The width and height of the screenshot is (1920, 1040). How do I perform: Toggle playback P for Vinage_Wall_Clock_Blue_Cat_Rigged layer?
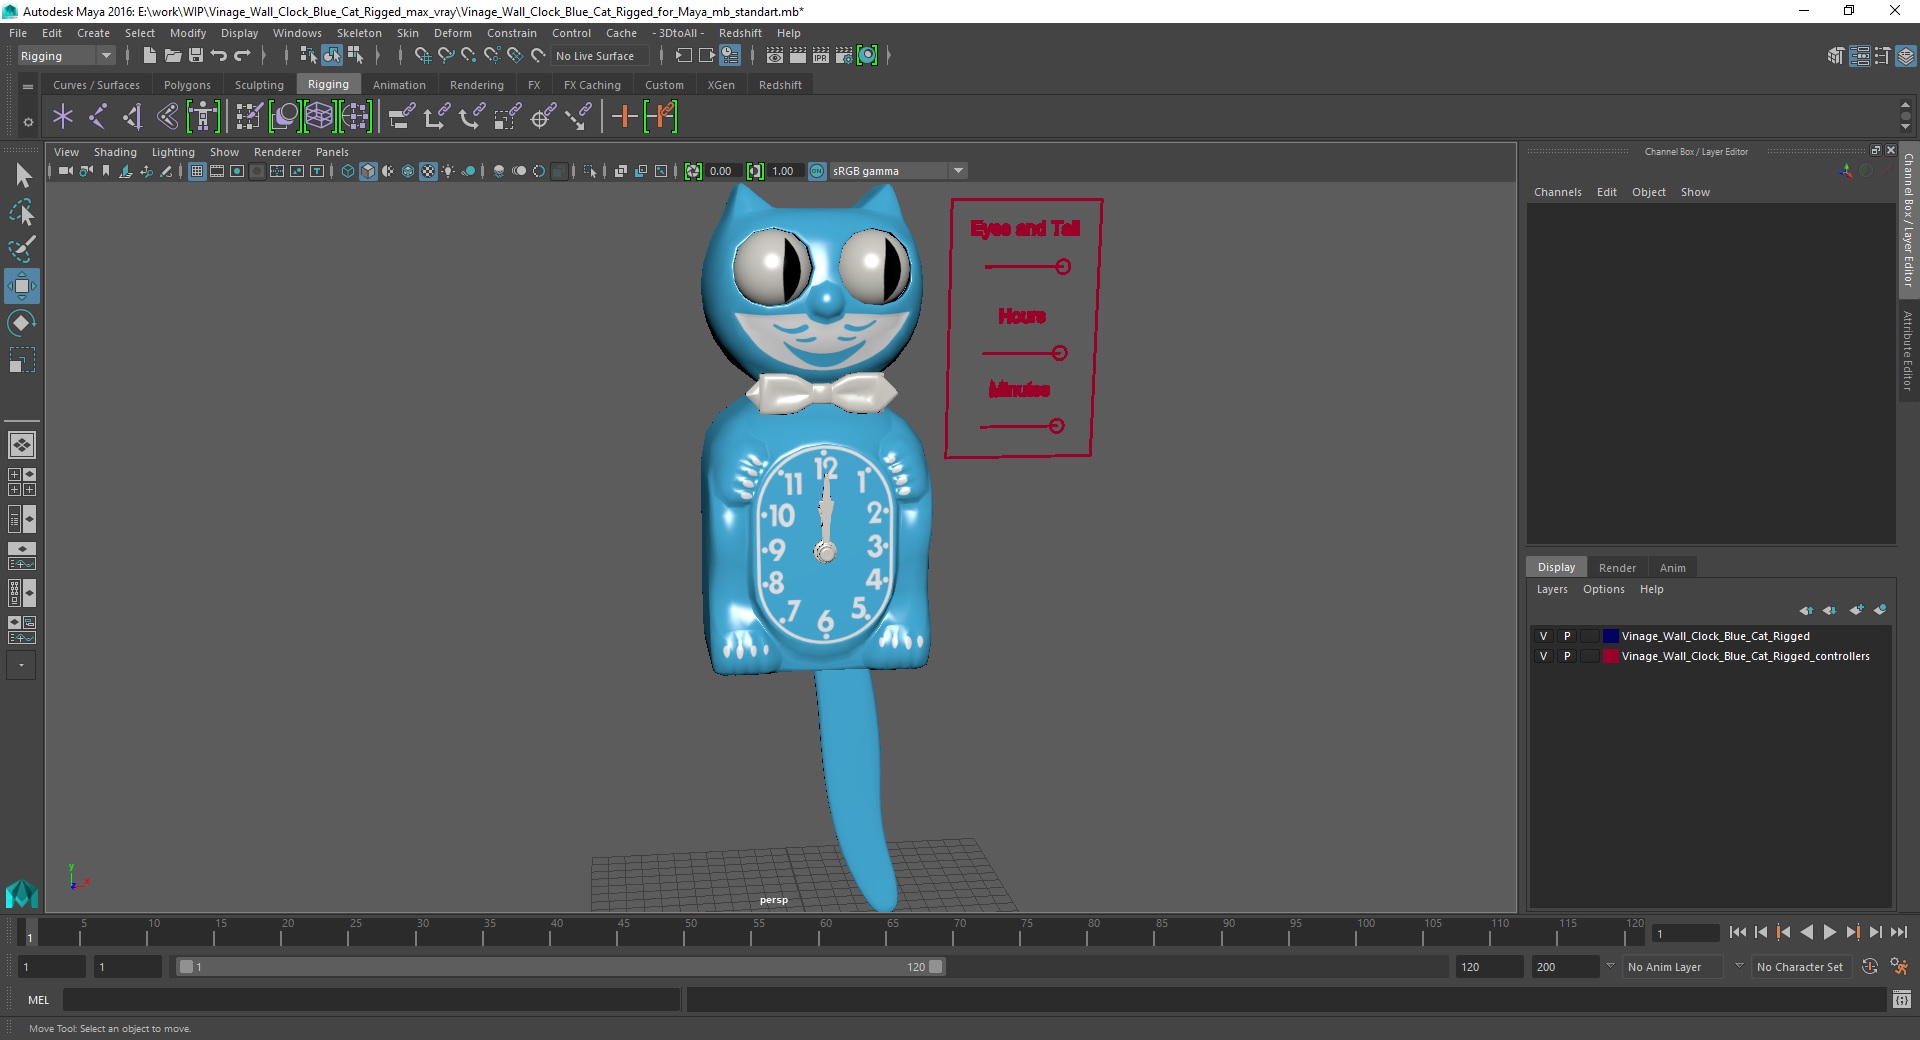pos(1567,636)
